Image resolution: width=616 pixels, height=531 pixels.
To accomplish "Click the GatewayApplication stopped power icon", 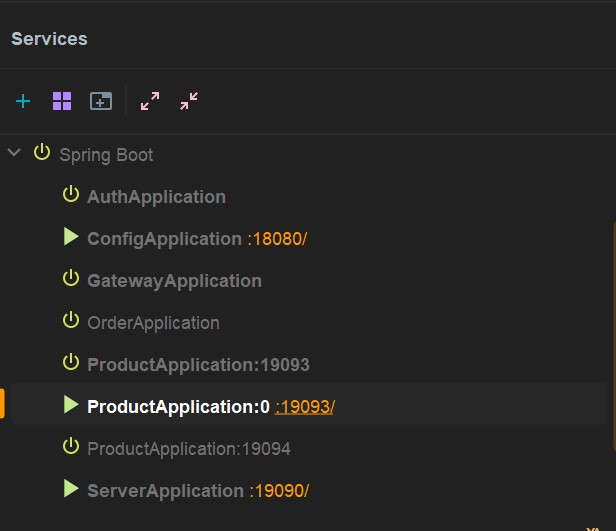I will pos(71,278).
